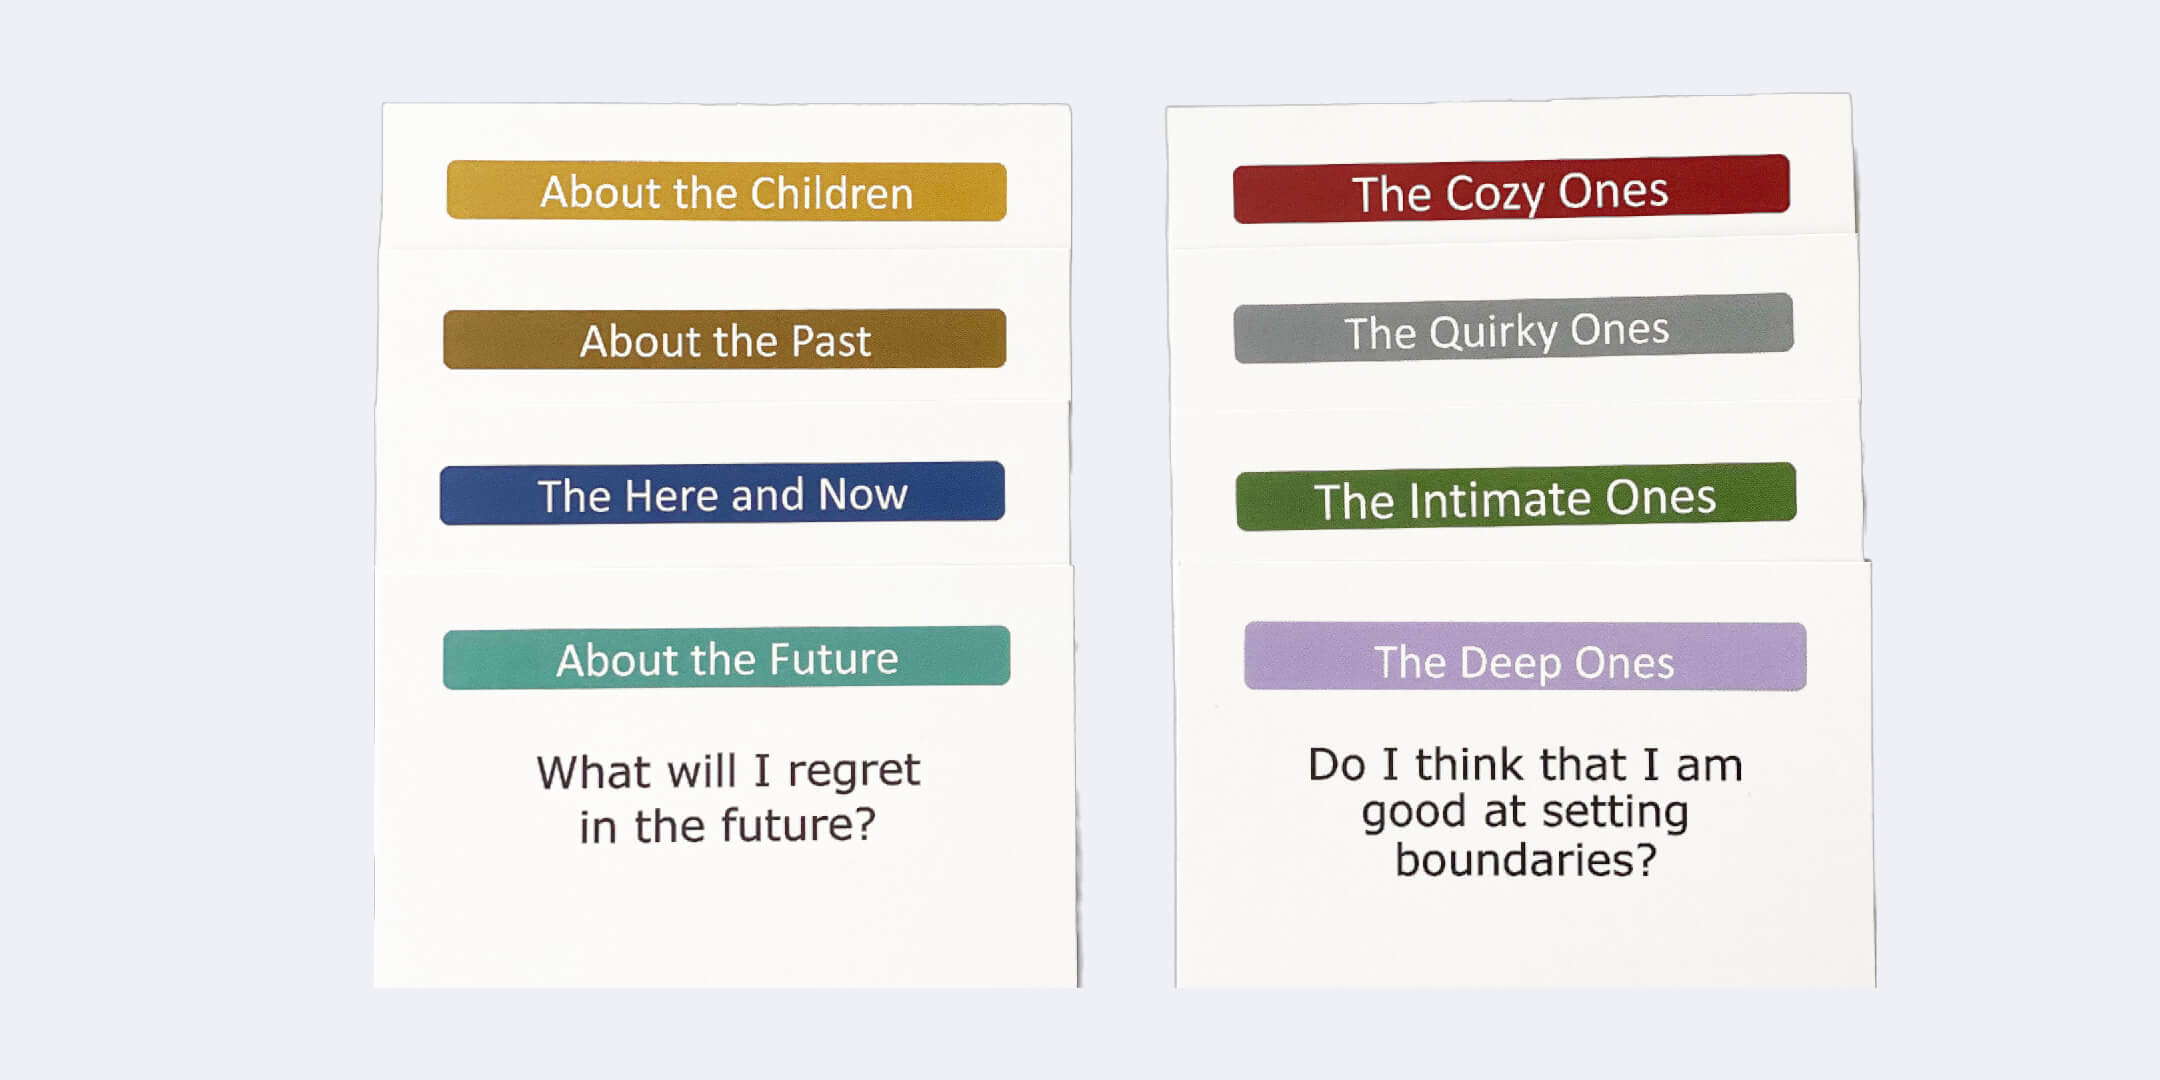Click blank space below the boundaries question
Screen dimensions: 2160x1080
1525,940
